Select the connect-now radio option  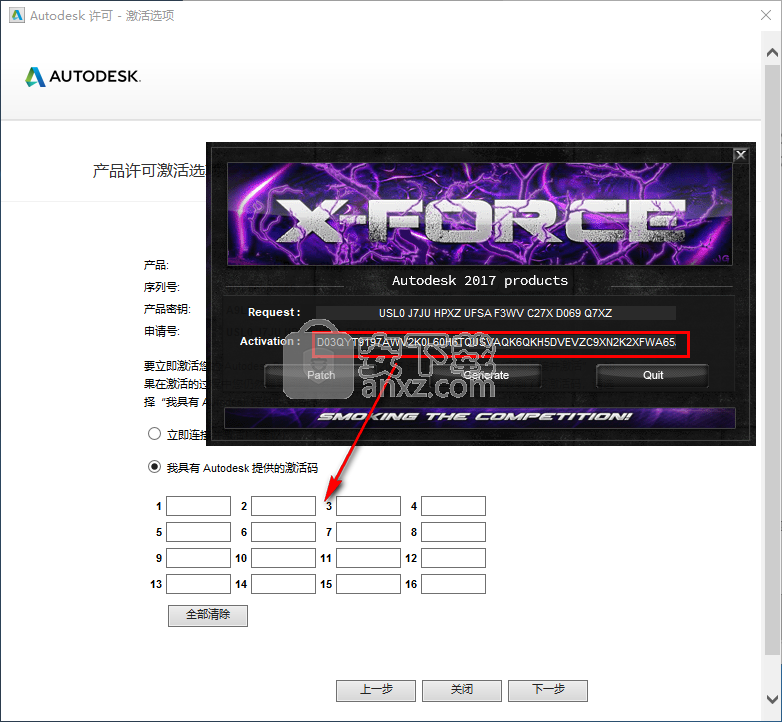(x=155, y=434)
